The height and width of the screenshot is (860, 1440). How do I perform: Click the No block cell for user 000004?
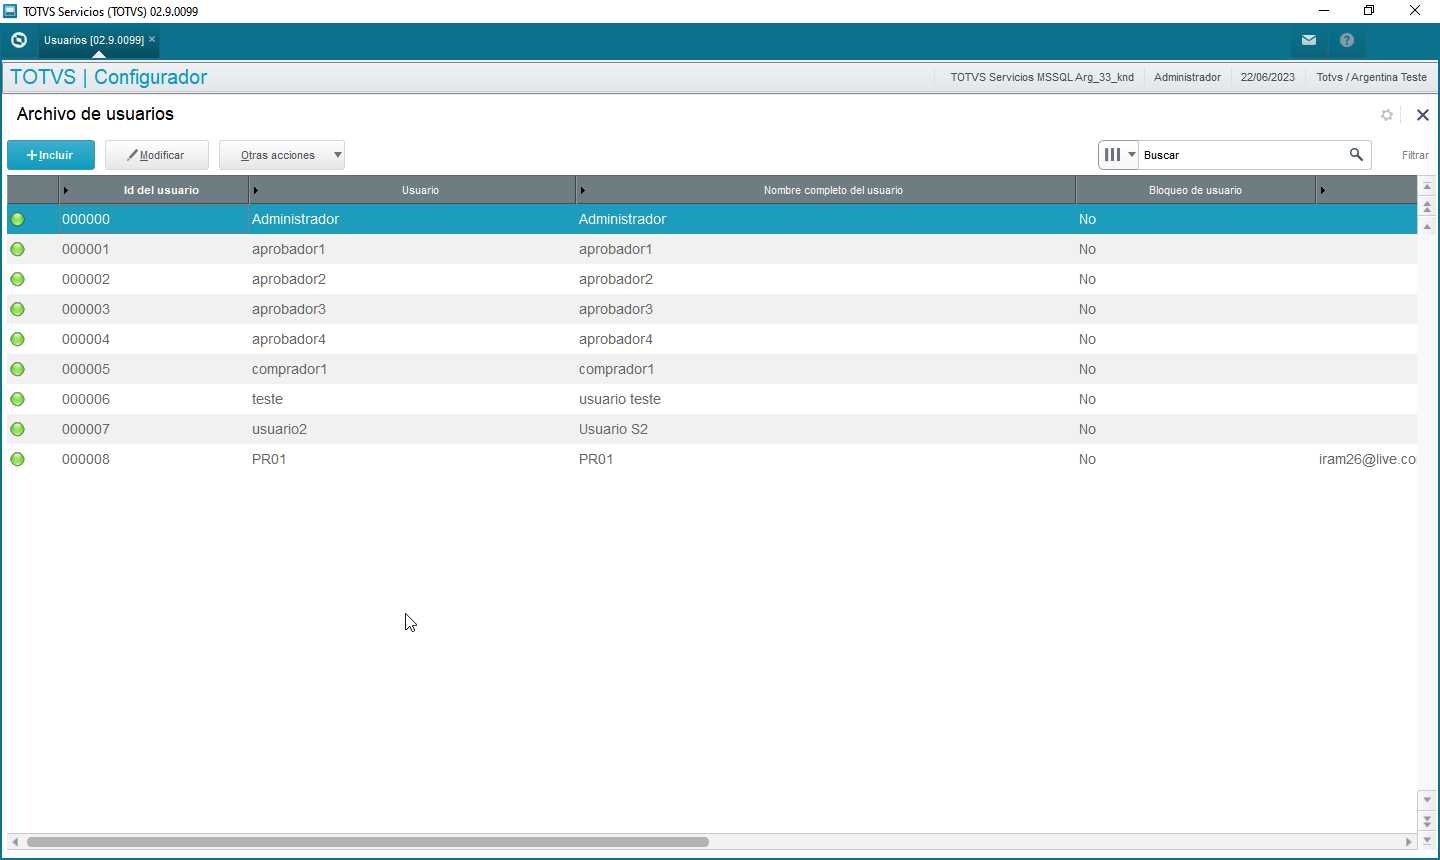[1195, 339]
